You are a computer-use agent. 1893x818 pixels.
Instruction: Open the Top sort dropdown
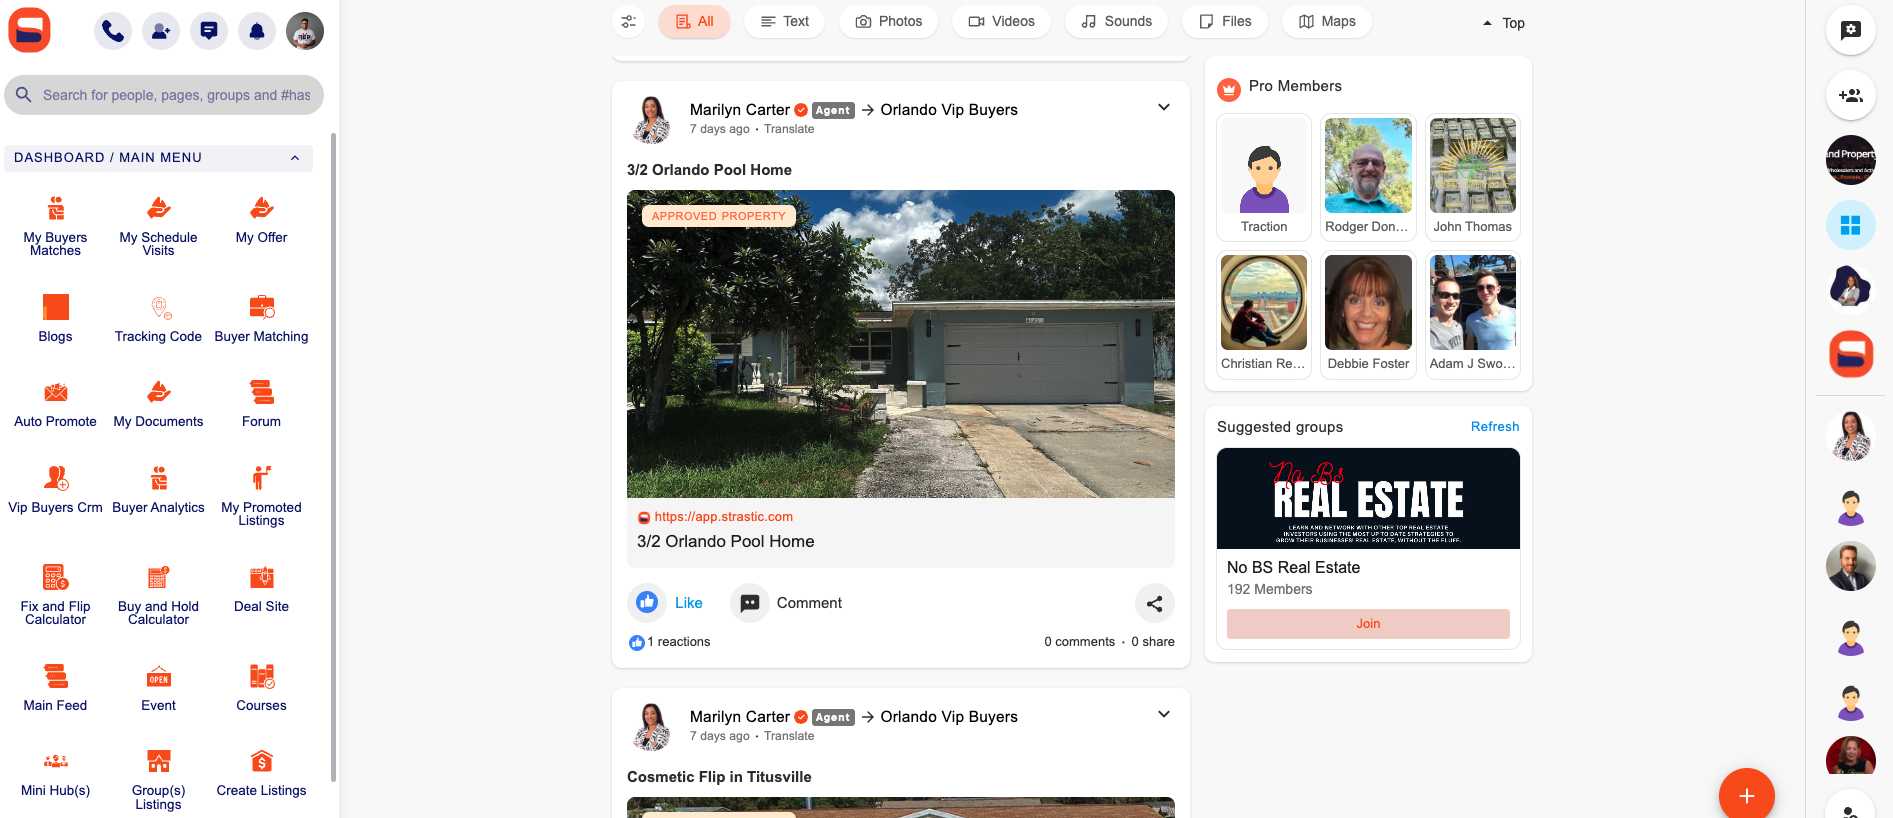(x=1503, y=23)
